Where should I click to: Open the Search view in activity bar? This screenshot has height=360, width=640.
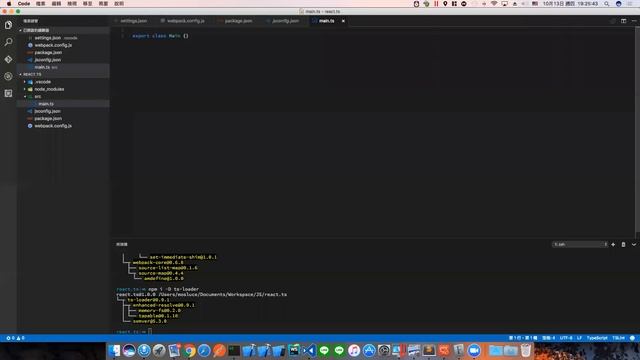[x=8, y=42]
